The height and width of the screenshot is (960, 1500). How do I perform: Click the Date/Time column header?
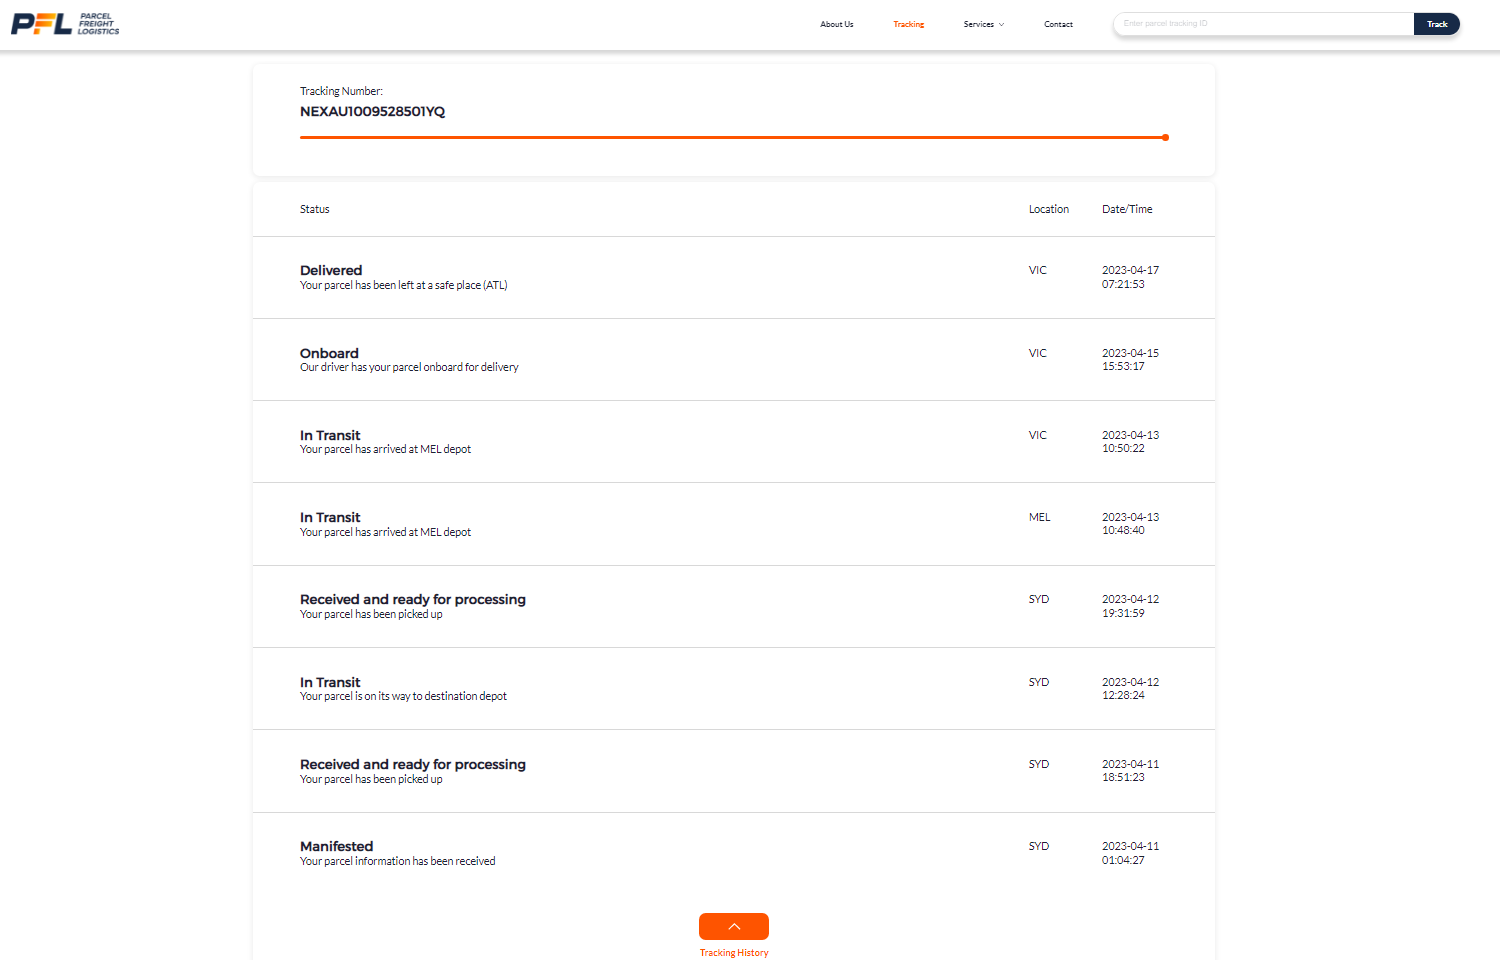(1127, 209)
